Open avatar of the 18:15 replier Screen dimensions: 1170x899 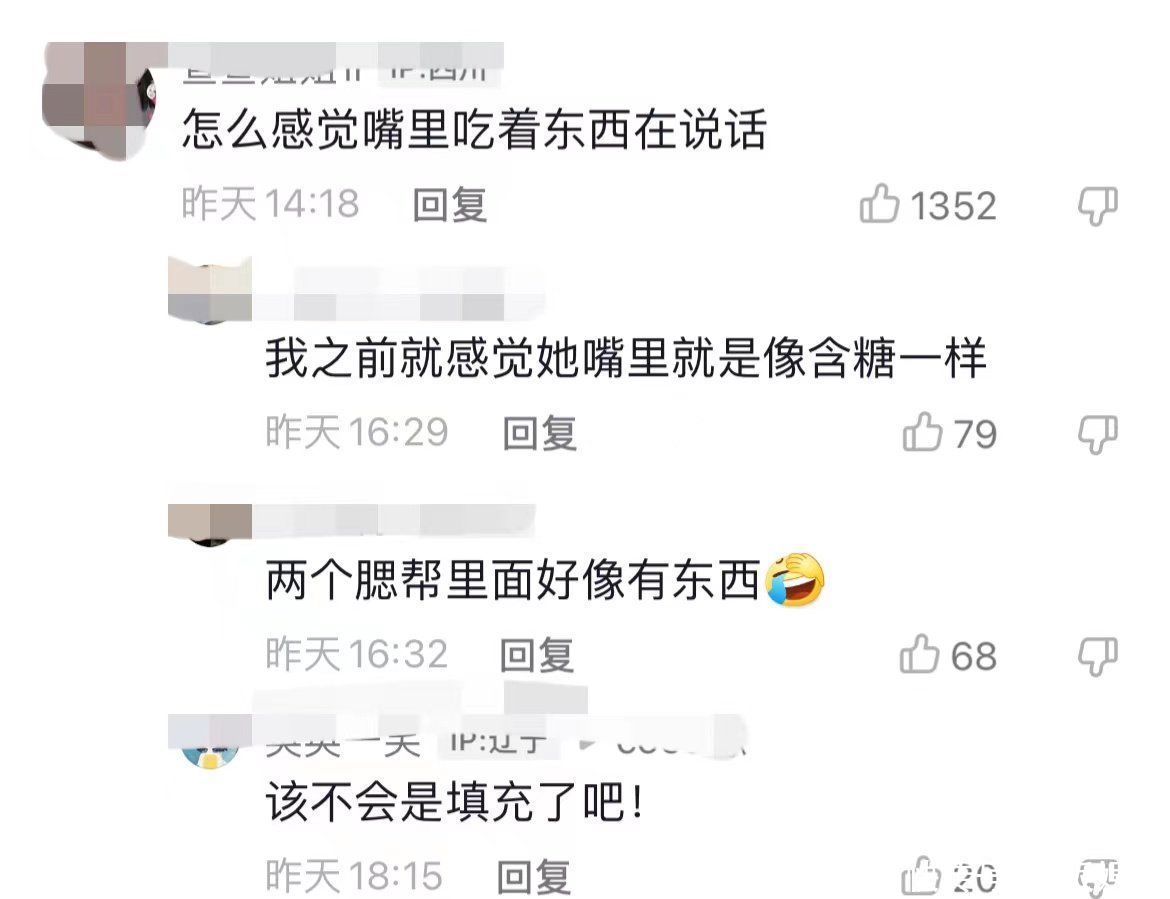(210, 742)
